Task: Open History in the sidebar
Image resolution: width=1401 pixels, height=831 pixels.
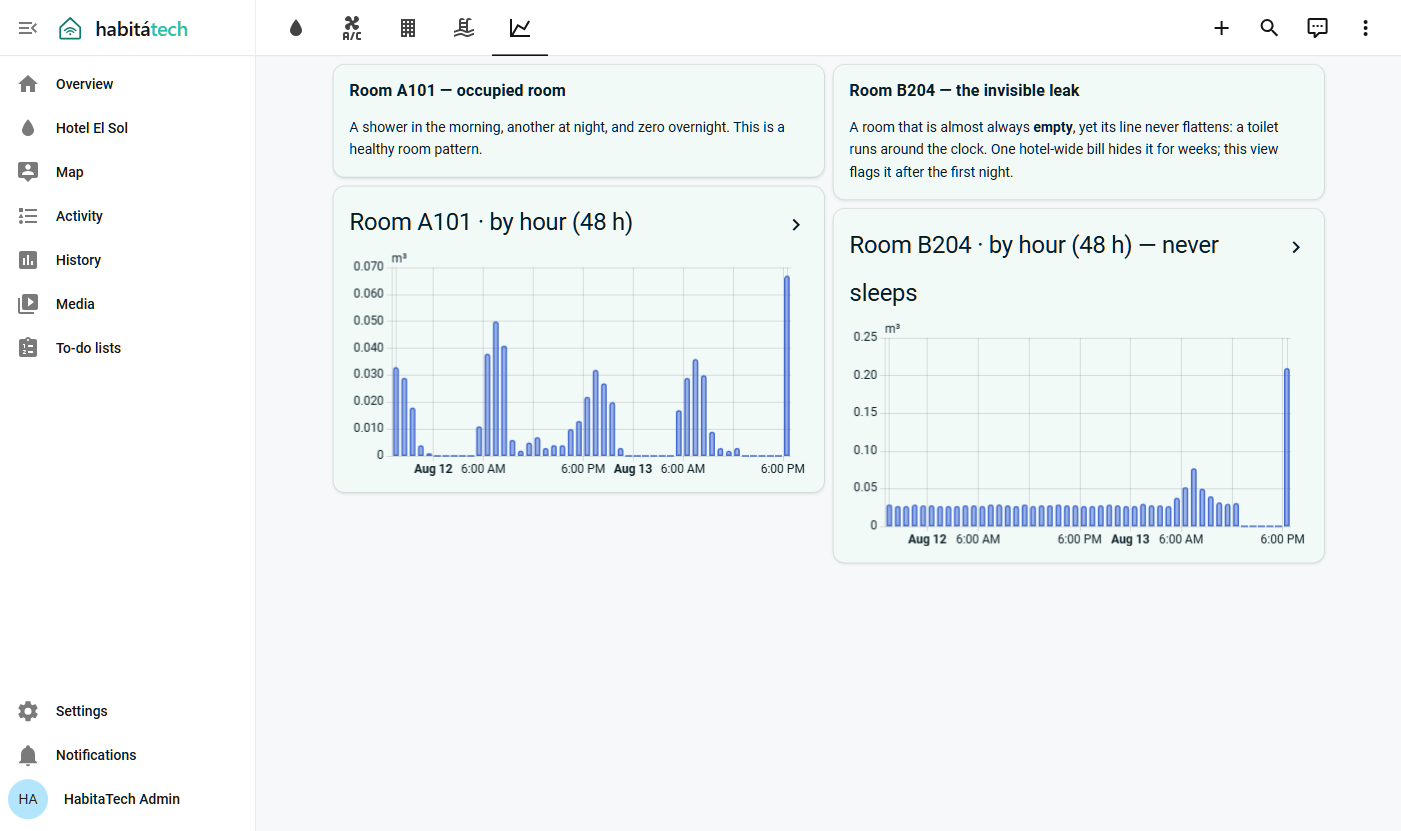Action: point(128,260)
